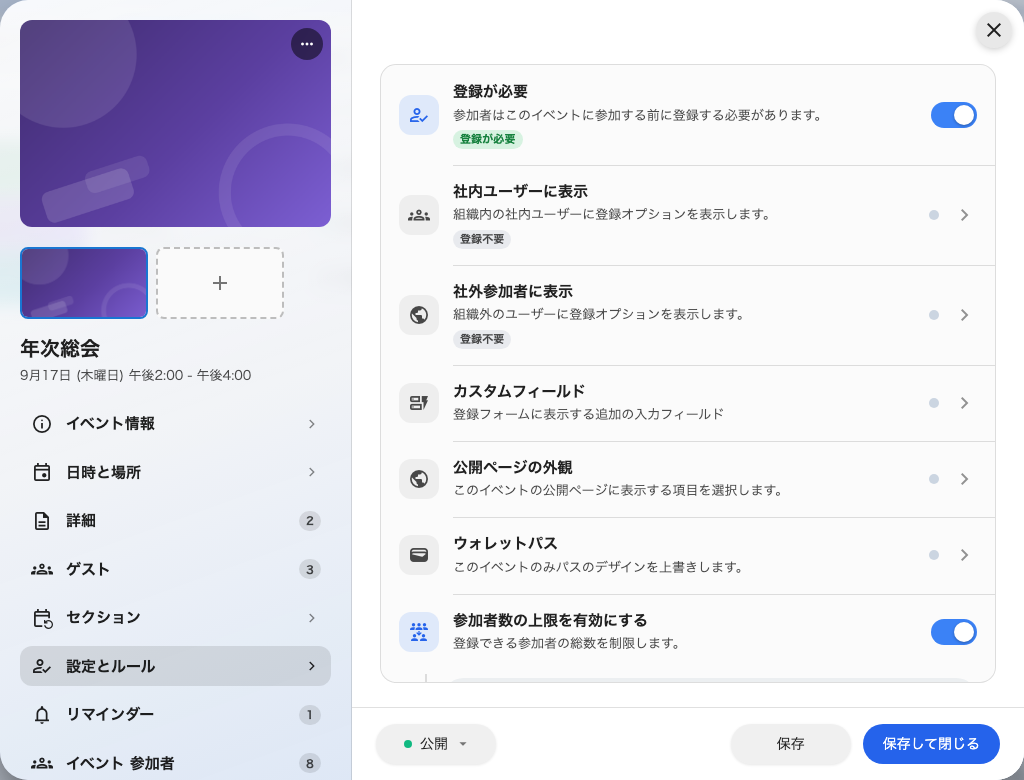Open the three-dot menu on cover image
The height and width of the screenshot is (780, 1024).
coord(306,44)
